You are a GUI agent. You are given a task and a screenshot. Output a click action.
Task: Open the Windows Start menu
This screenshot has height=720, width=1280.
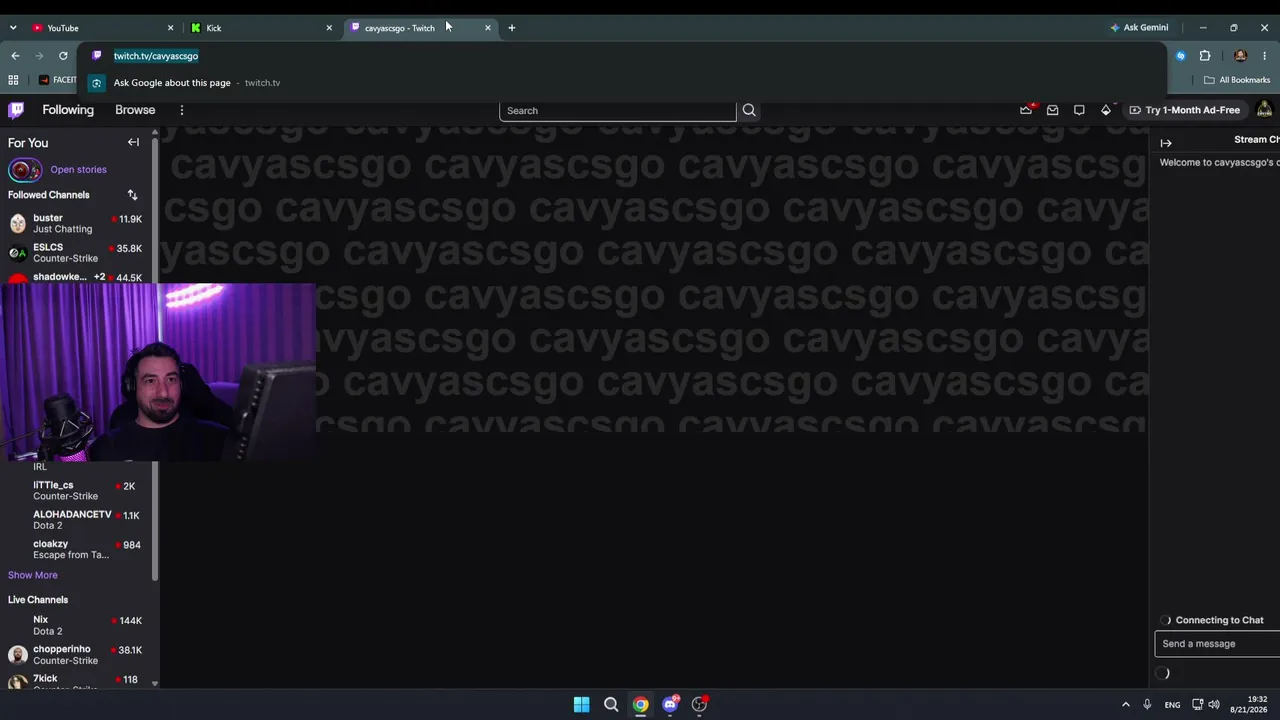[581, 704]
